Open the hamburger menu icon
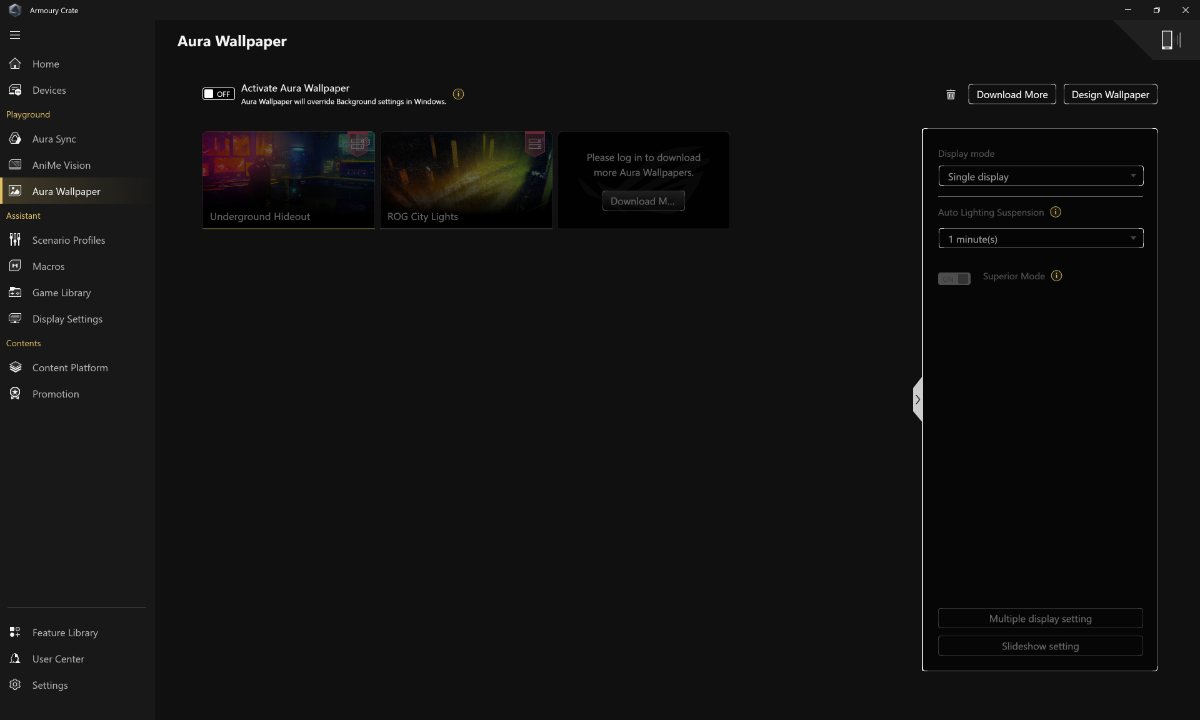The width and height of the screenshot is (1200, 720). (x=15, y=35)
